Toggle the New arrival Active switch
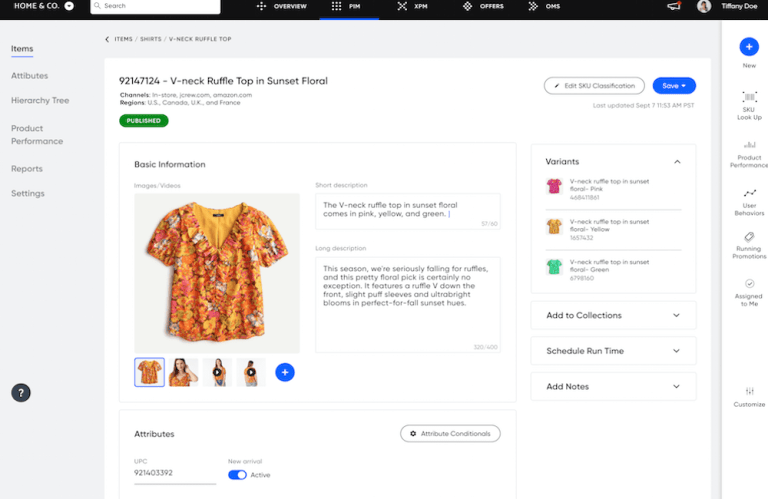 point(237,475)
